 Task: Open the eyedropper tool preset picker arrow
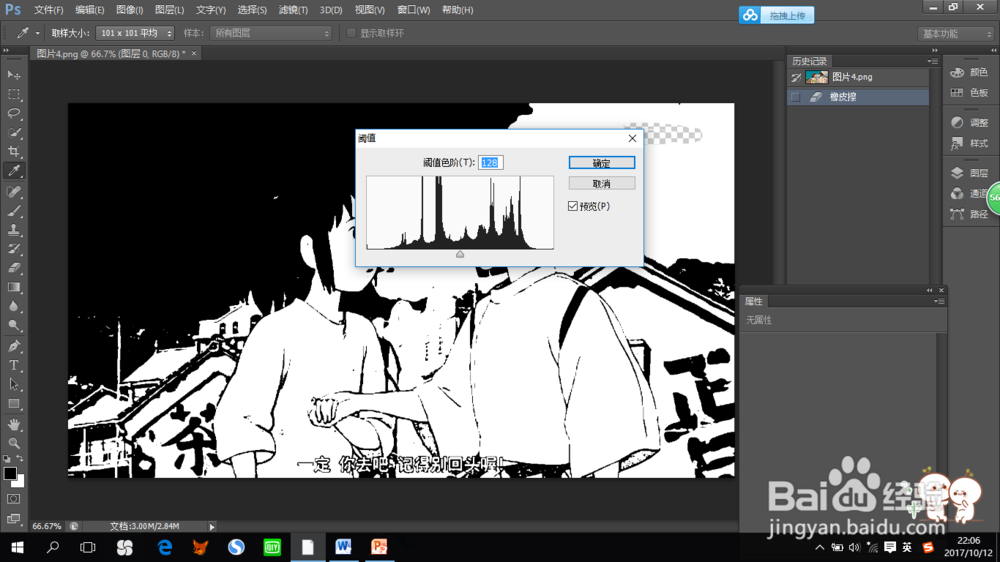38,33
